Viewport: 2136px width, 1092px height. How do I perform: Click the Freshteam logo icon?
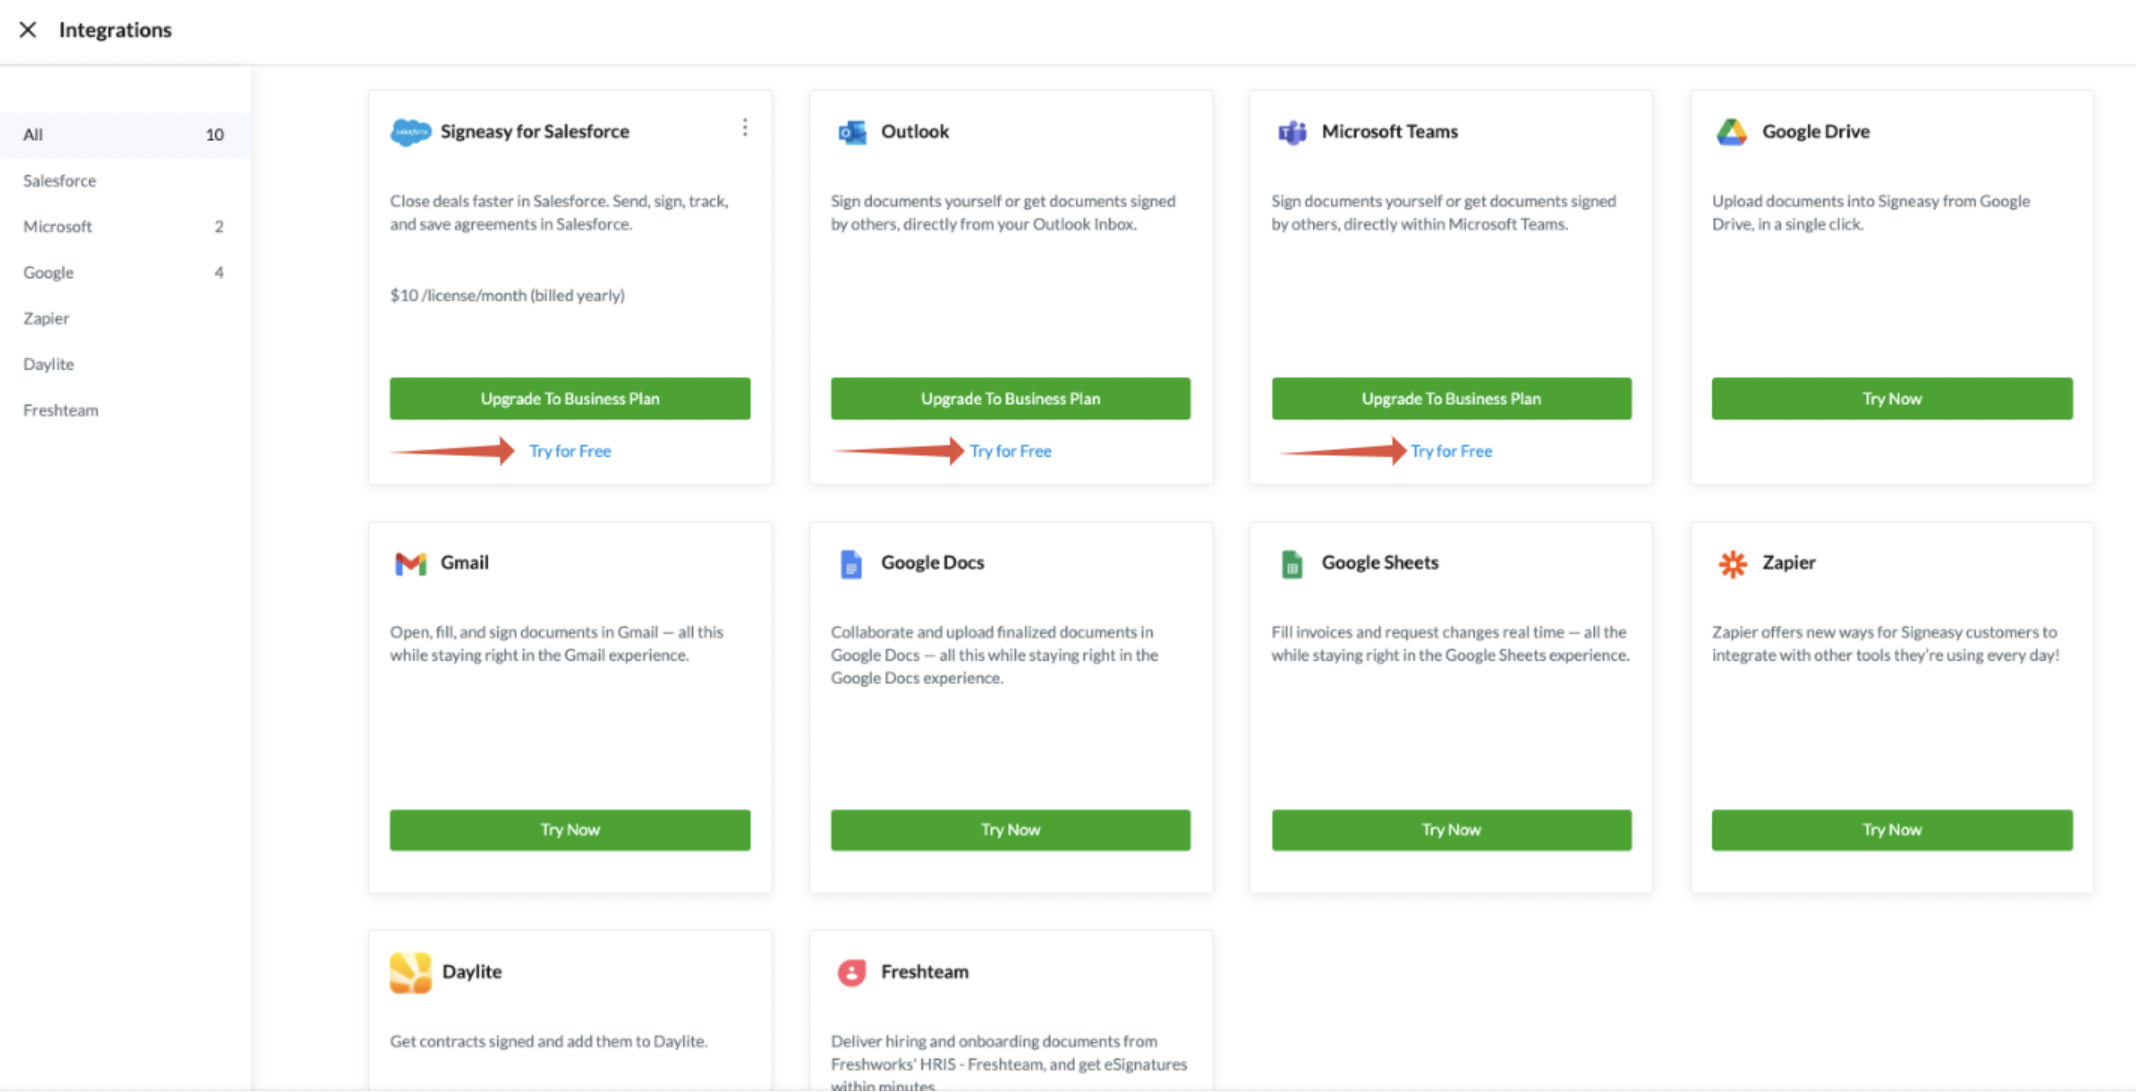pos(852,972)
